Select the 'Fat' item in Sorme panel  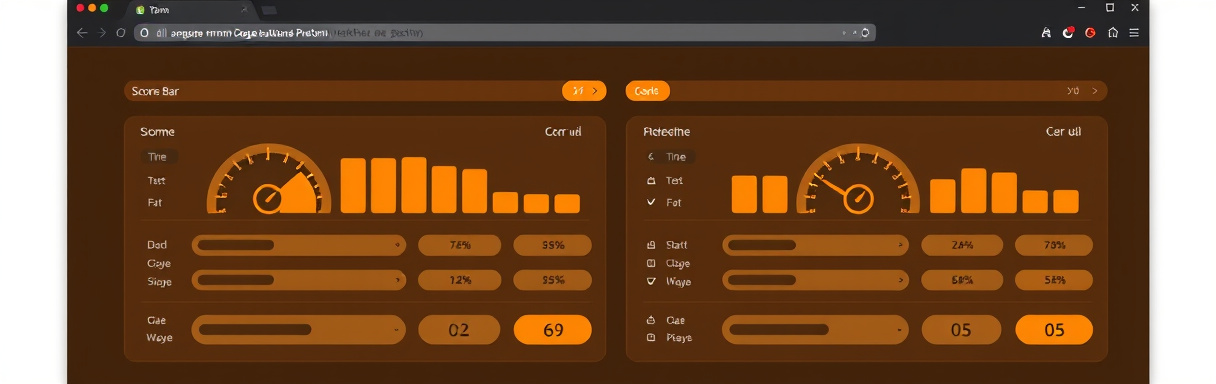pyautogui.click(x=155, y=202)
